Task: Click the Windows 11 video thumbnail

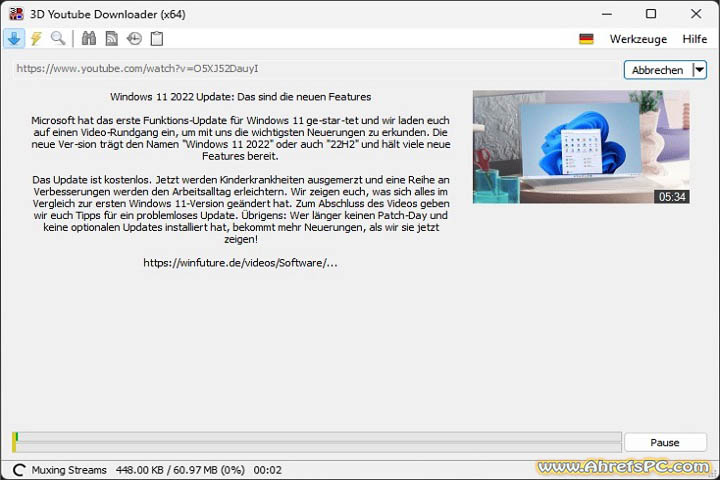Action: pos(581,147)
